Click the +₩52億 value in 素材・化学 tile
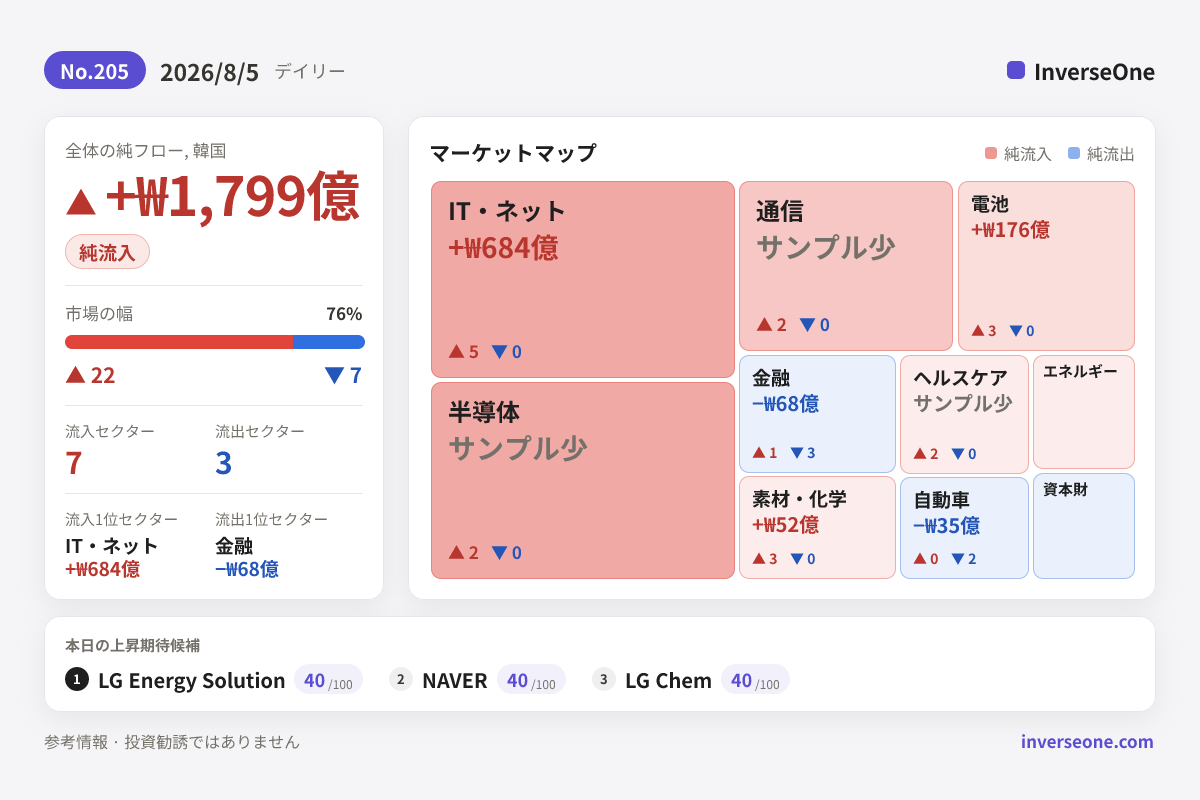 (785, 524)
